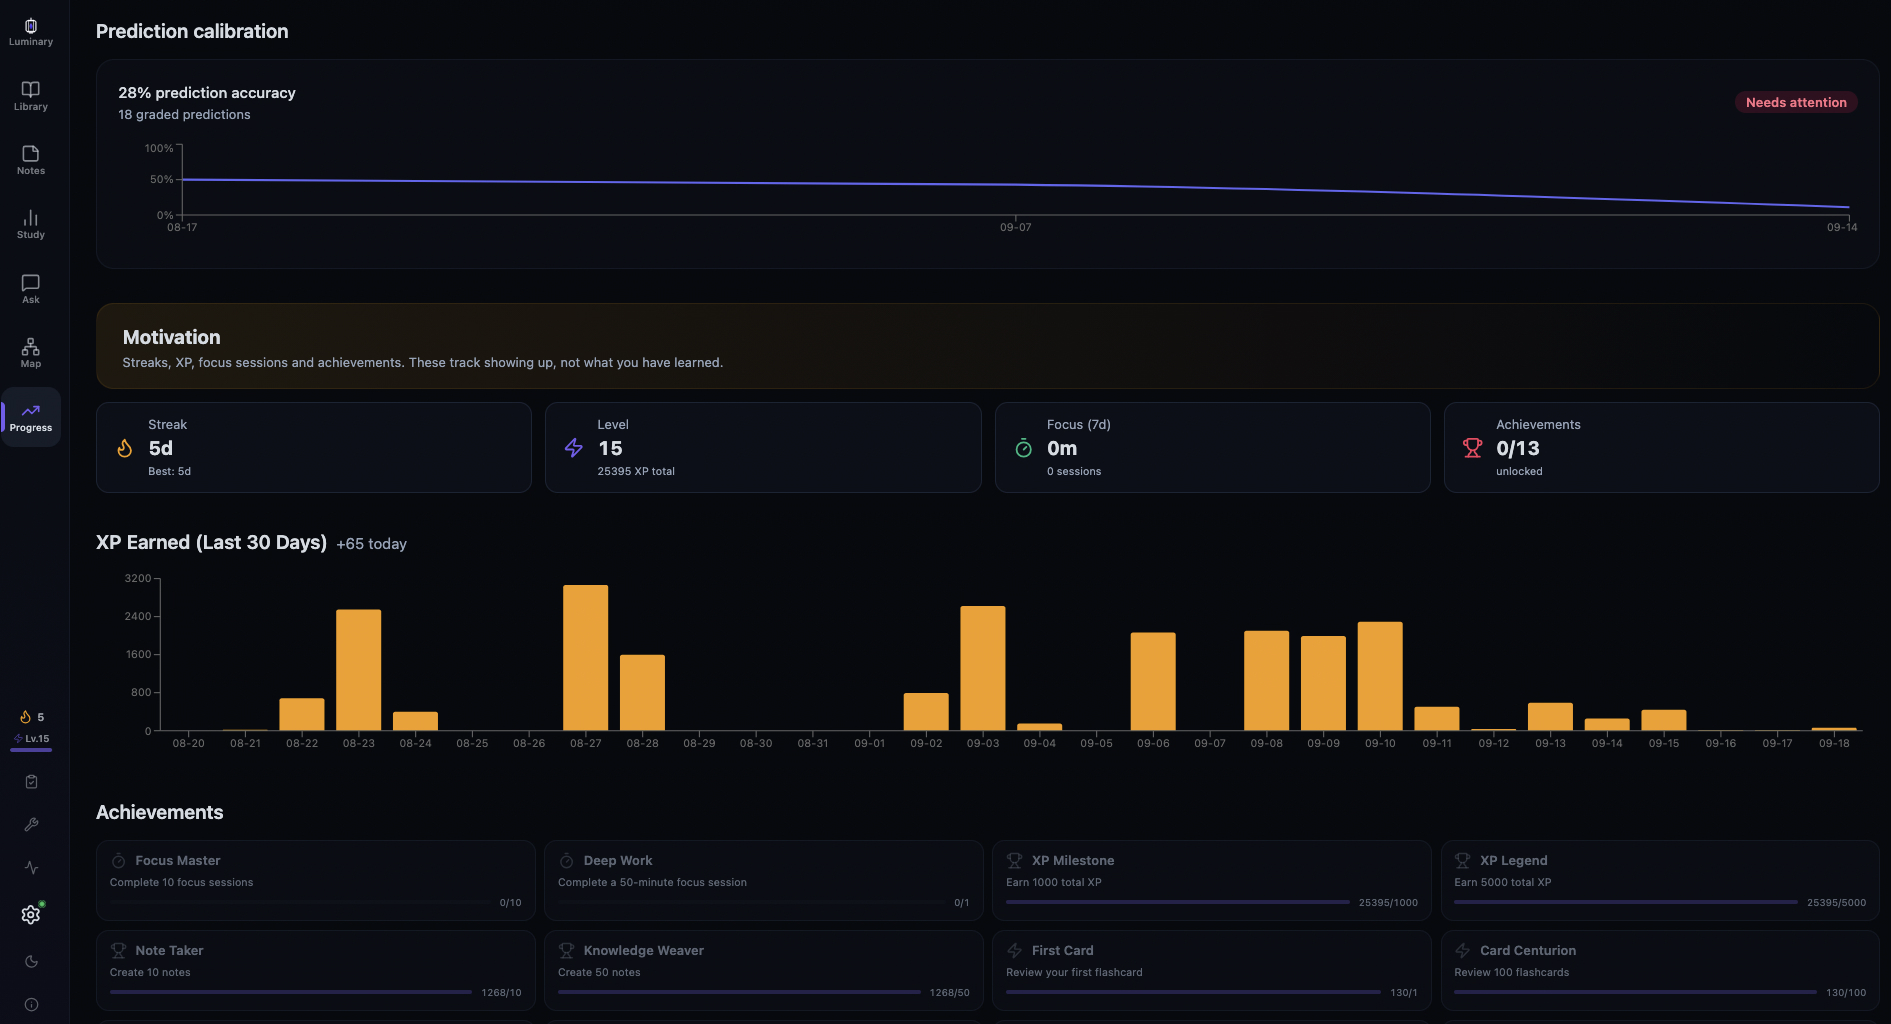Screen dimensions: 1891x1024
Task: Select the Knowledge Weaver achievement card
Action: (x=764, y=970)
